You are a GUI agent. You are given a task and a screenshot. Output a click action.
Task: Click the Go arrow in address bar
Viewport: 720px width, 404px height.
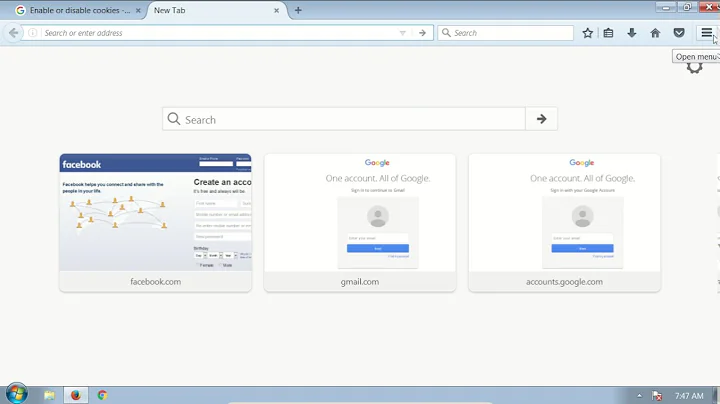point(422,33)
